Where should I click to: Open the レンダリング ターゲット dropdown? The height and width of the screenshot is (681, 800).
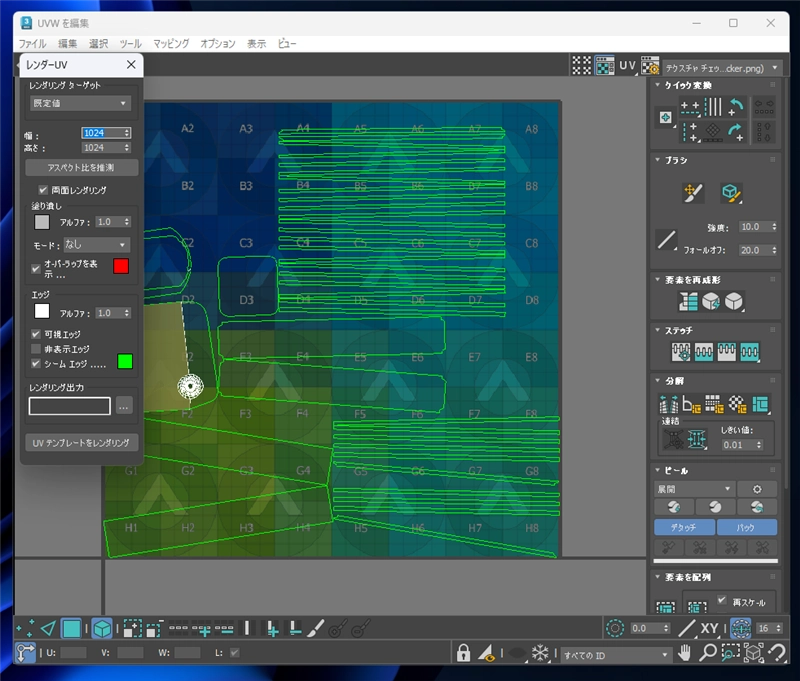point(80,103)
